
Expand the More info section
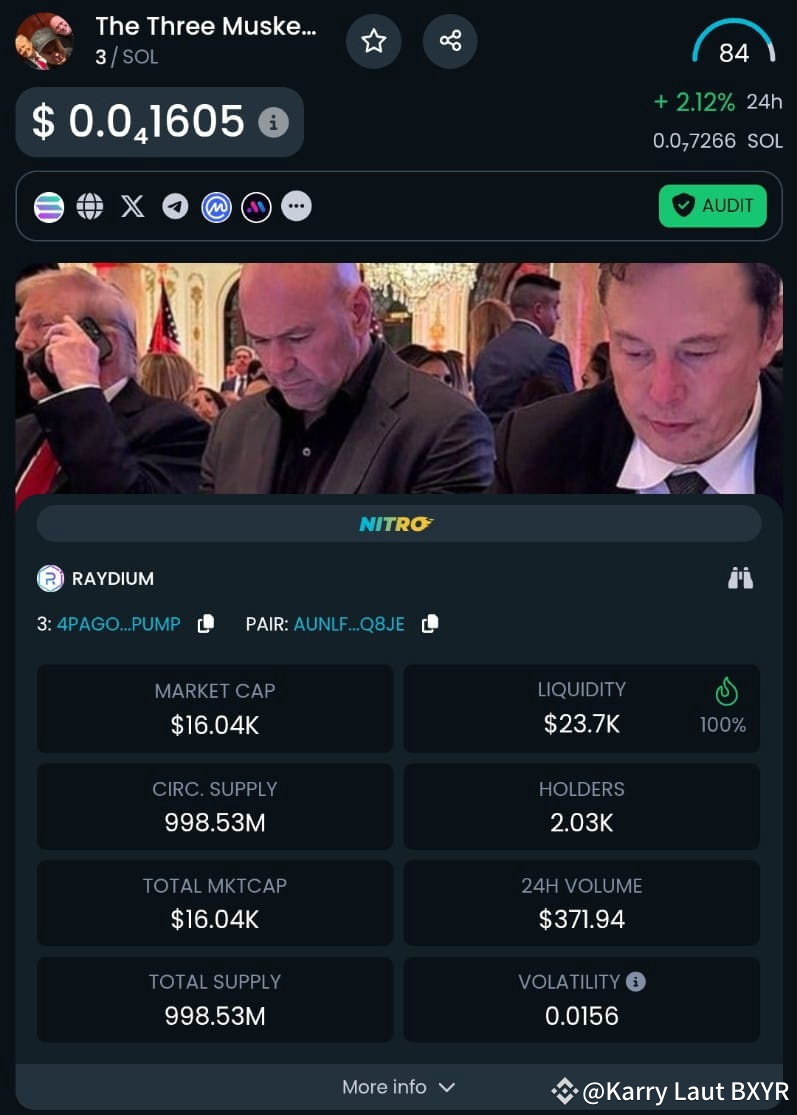399,1087
